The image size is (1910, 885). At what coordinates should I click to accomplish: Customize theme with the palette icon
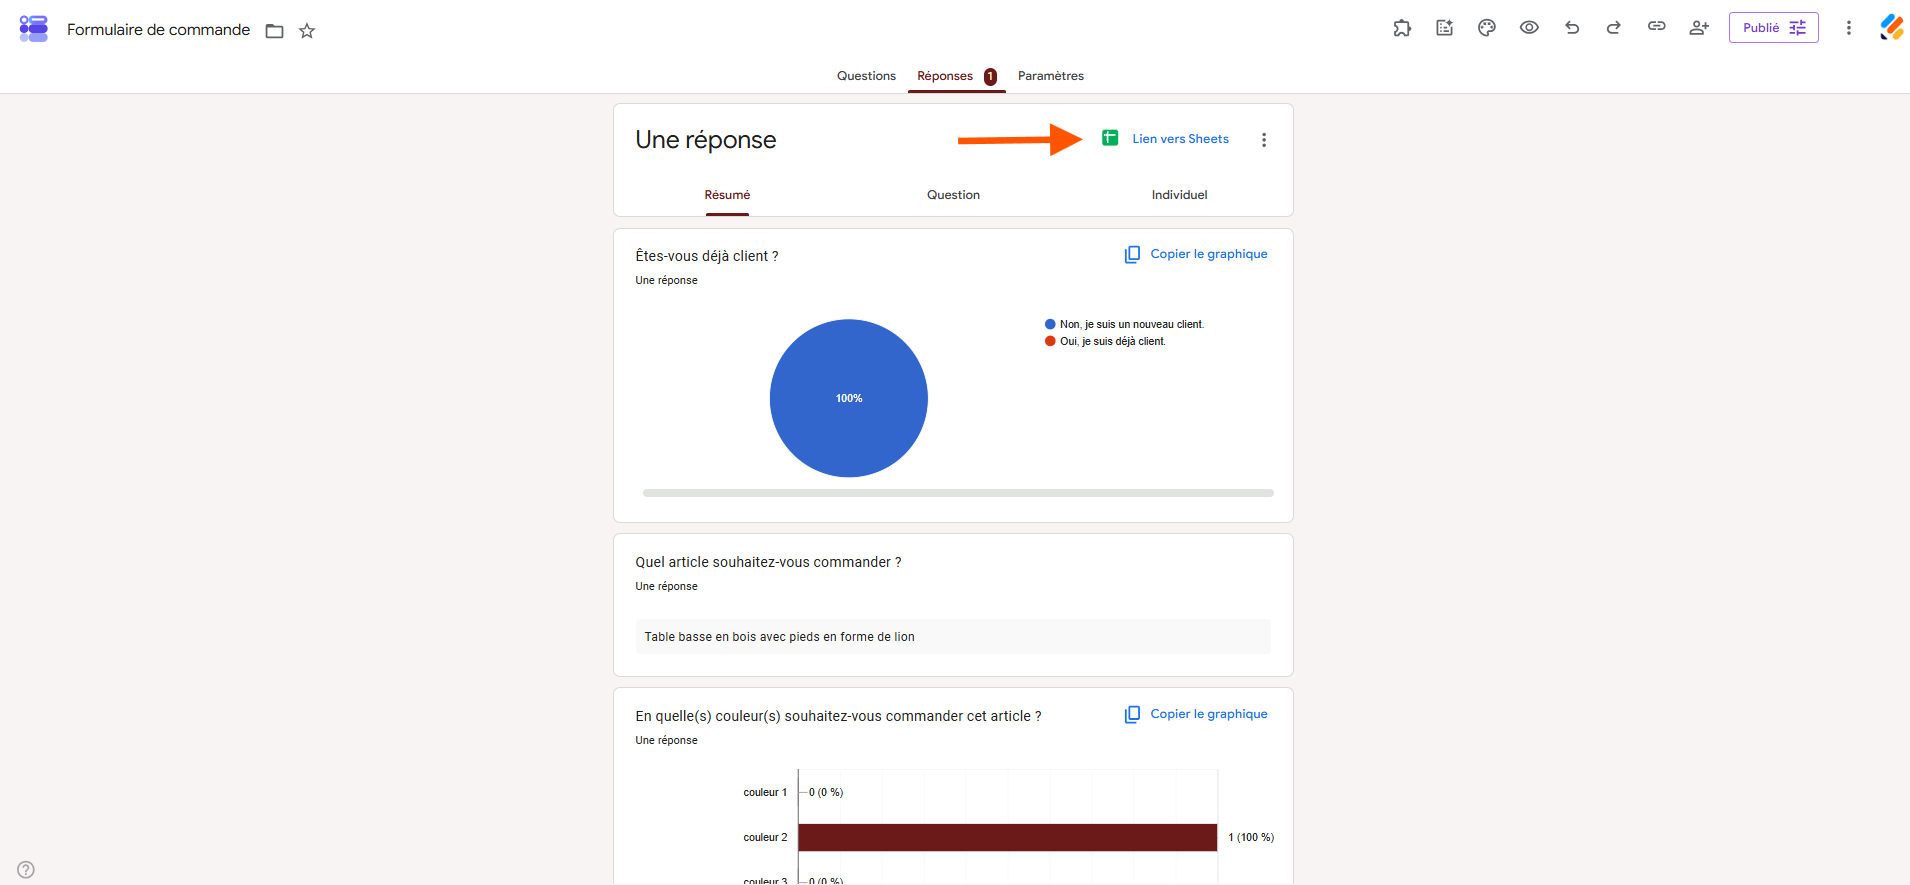(x=1487, y=28)
